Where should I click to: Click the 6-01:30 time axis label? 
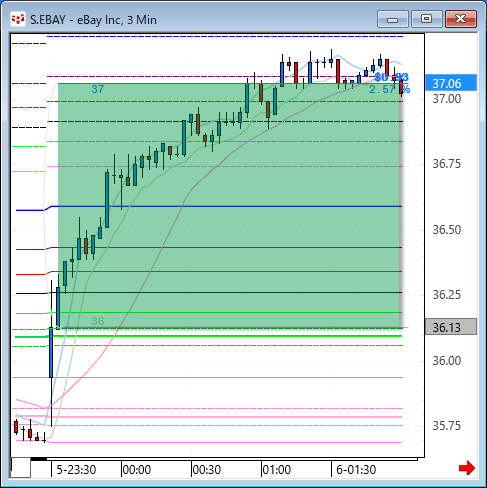pyautogui.click(x=356, y=470)
